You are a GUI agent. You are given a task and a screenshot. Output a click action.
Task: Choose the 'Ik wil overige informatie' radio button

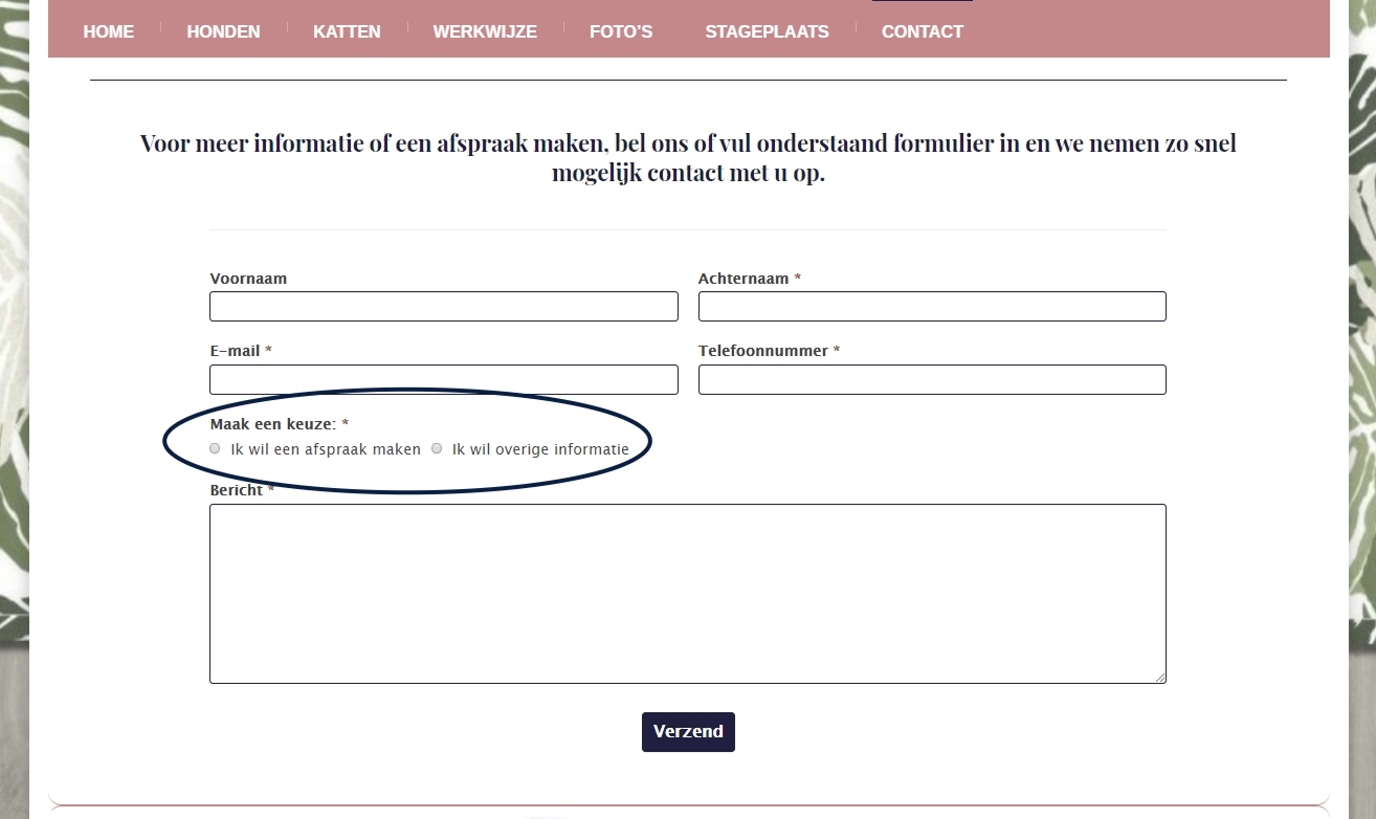coord(437,449)
